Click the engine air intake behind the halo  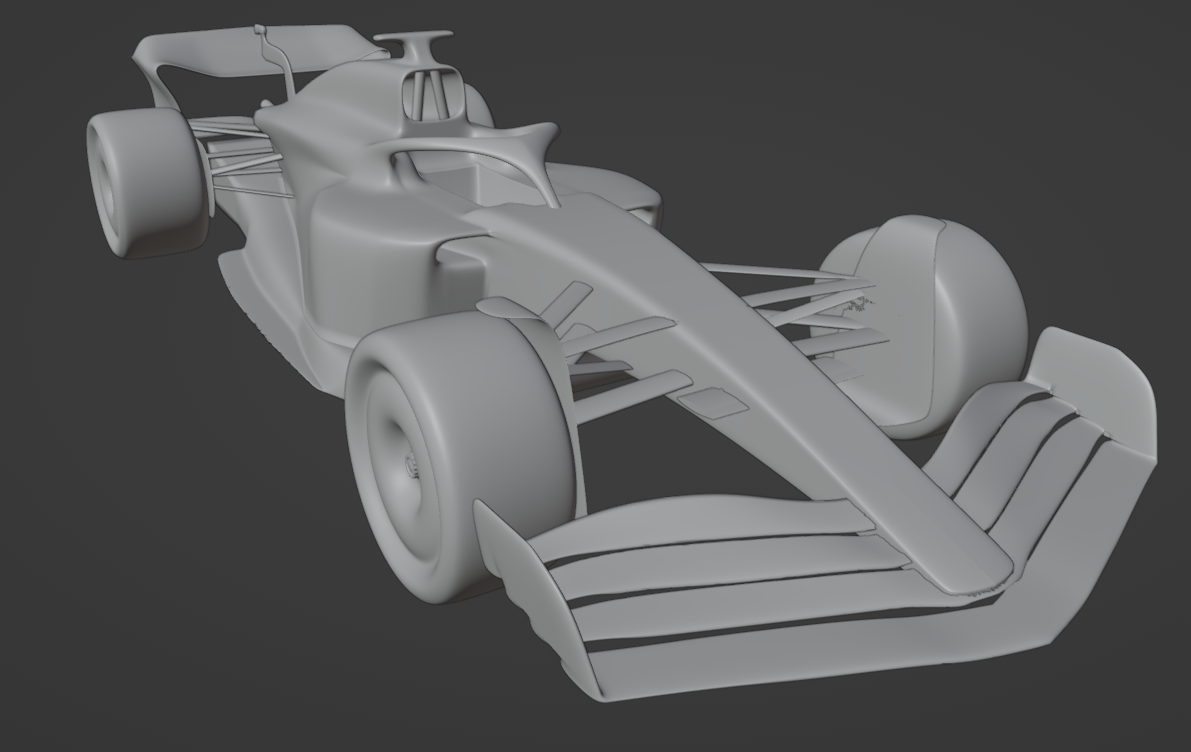pos(431,95)
